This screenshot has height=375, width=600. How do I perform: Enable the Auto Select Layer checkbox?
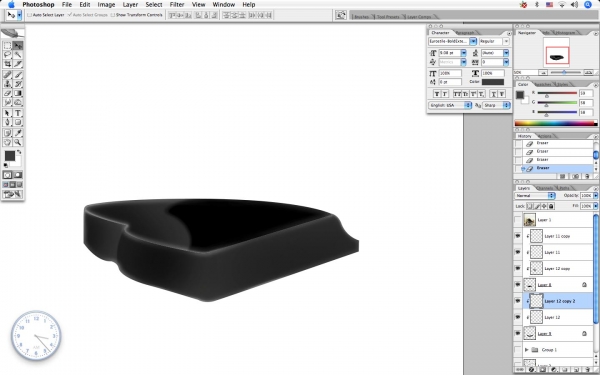(29, 15)
